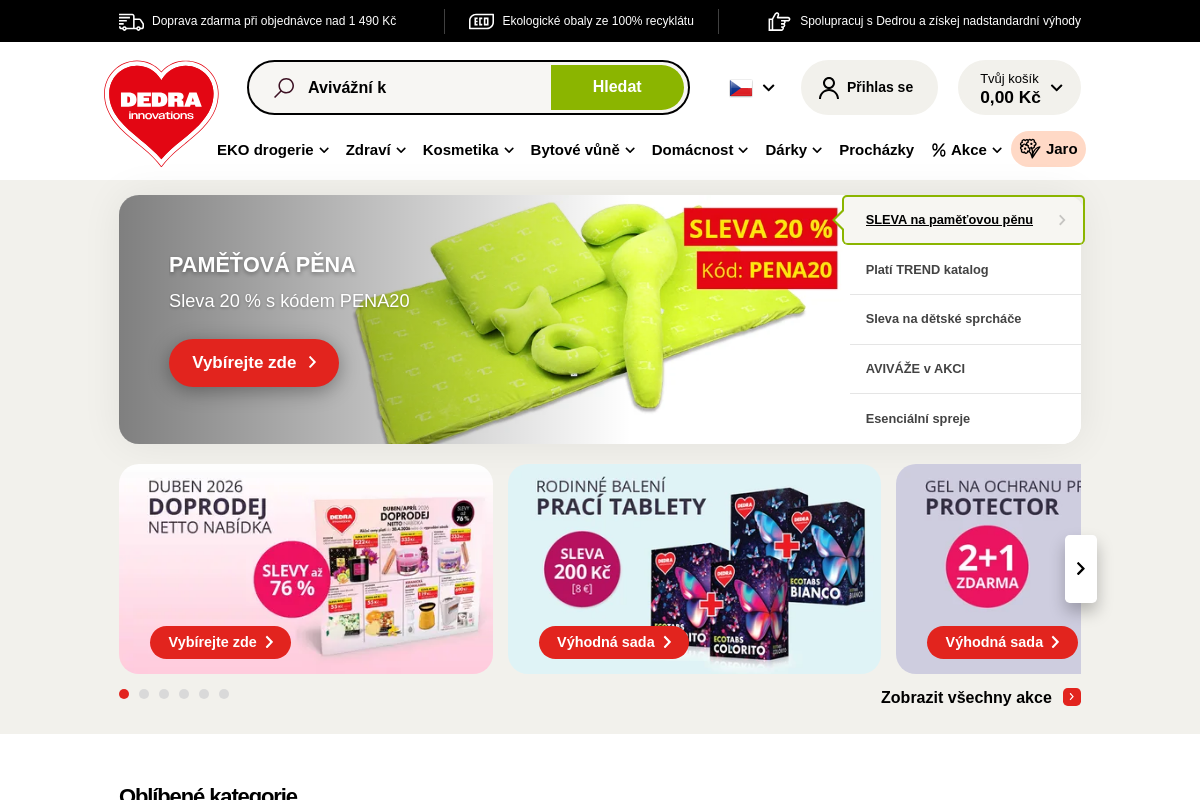Click Vybírejte zde on the foam banner
The height and width of the screenshot is (800, 1200).
pos(254,363)
